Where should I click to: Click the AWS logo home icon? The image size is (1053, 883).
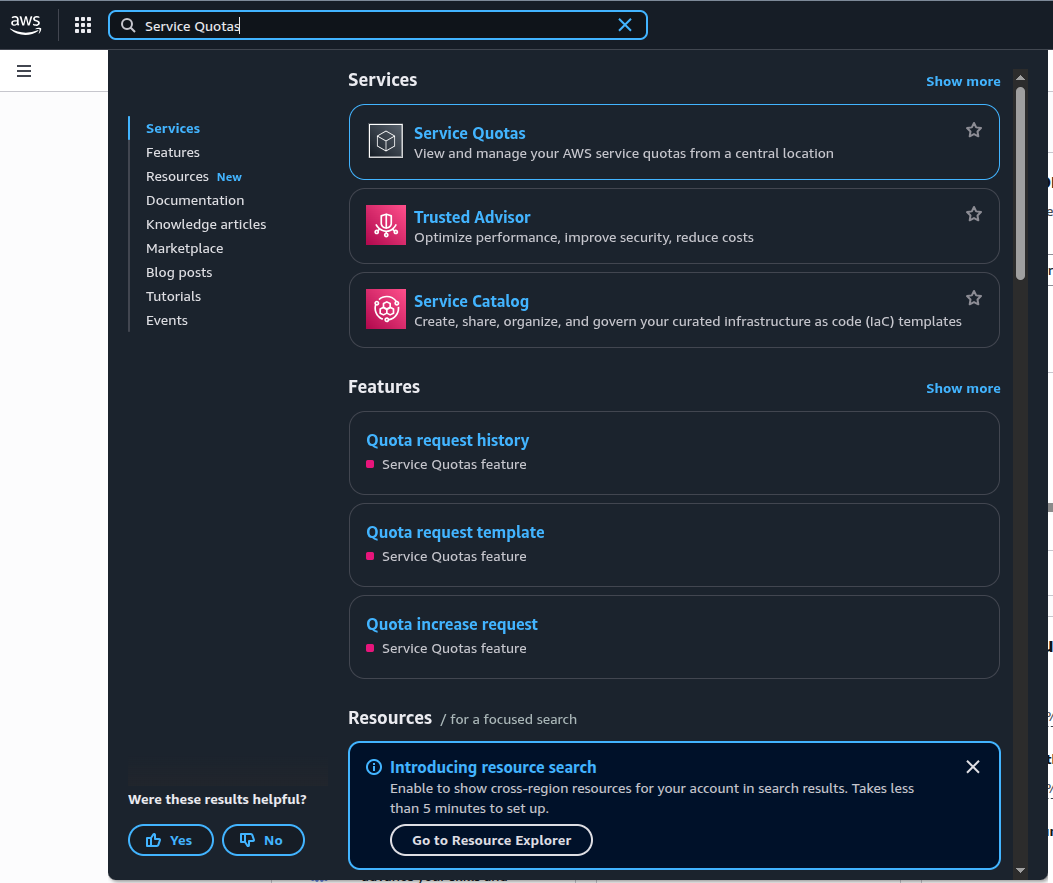(x=26, y=25)
